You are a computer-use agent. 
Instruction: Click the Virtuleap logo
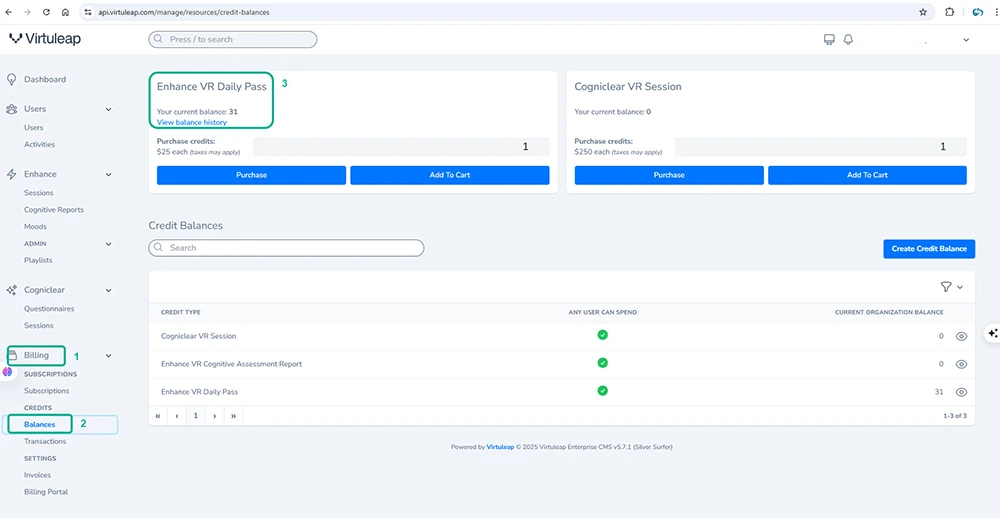click(45, 39)
